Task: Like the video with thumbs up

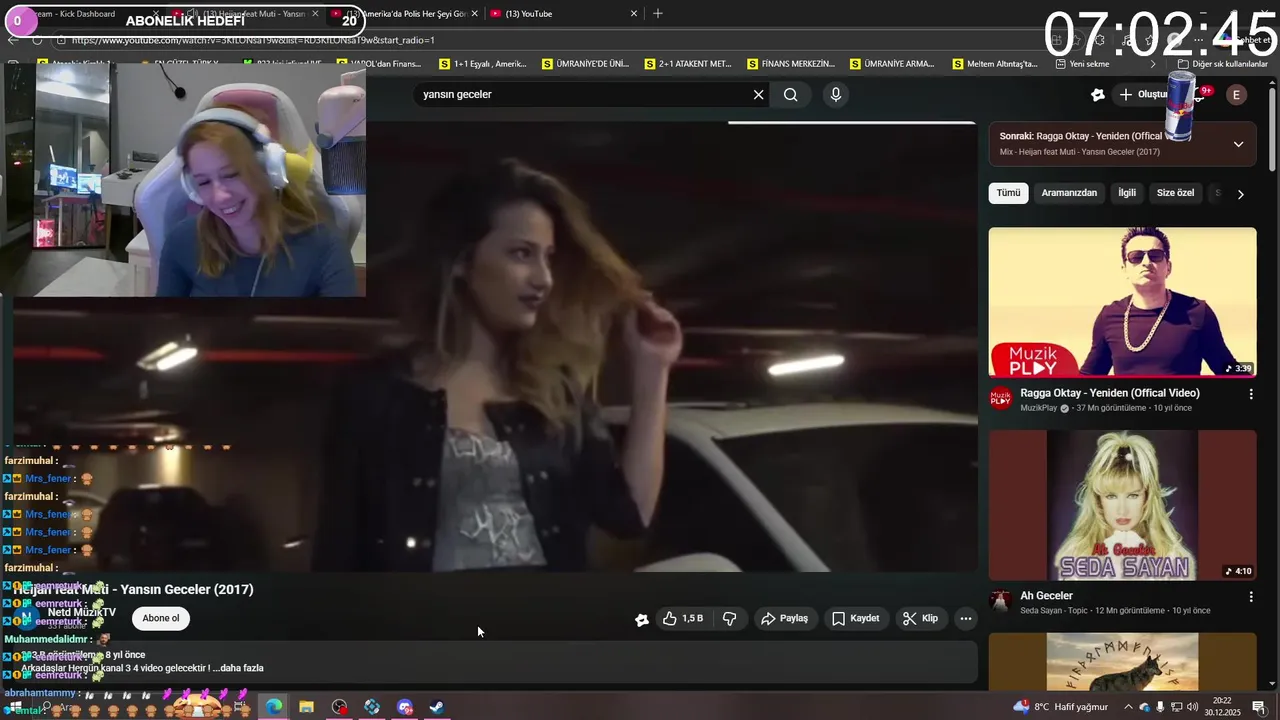Action: pyautogui.click(x=682, y=619)
